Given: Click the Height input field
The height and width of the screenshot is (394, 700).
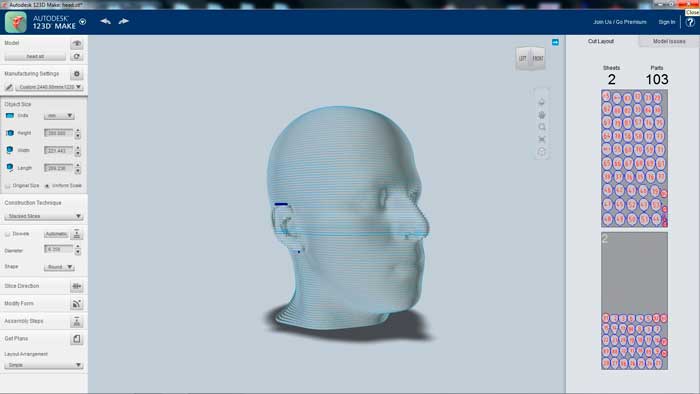Looking at the screenshot, I should [x=58, y=133].
